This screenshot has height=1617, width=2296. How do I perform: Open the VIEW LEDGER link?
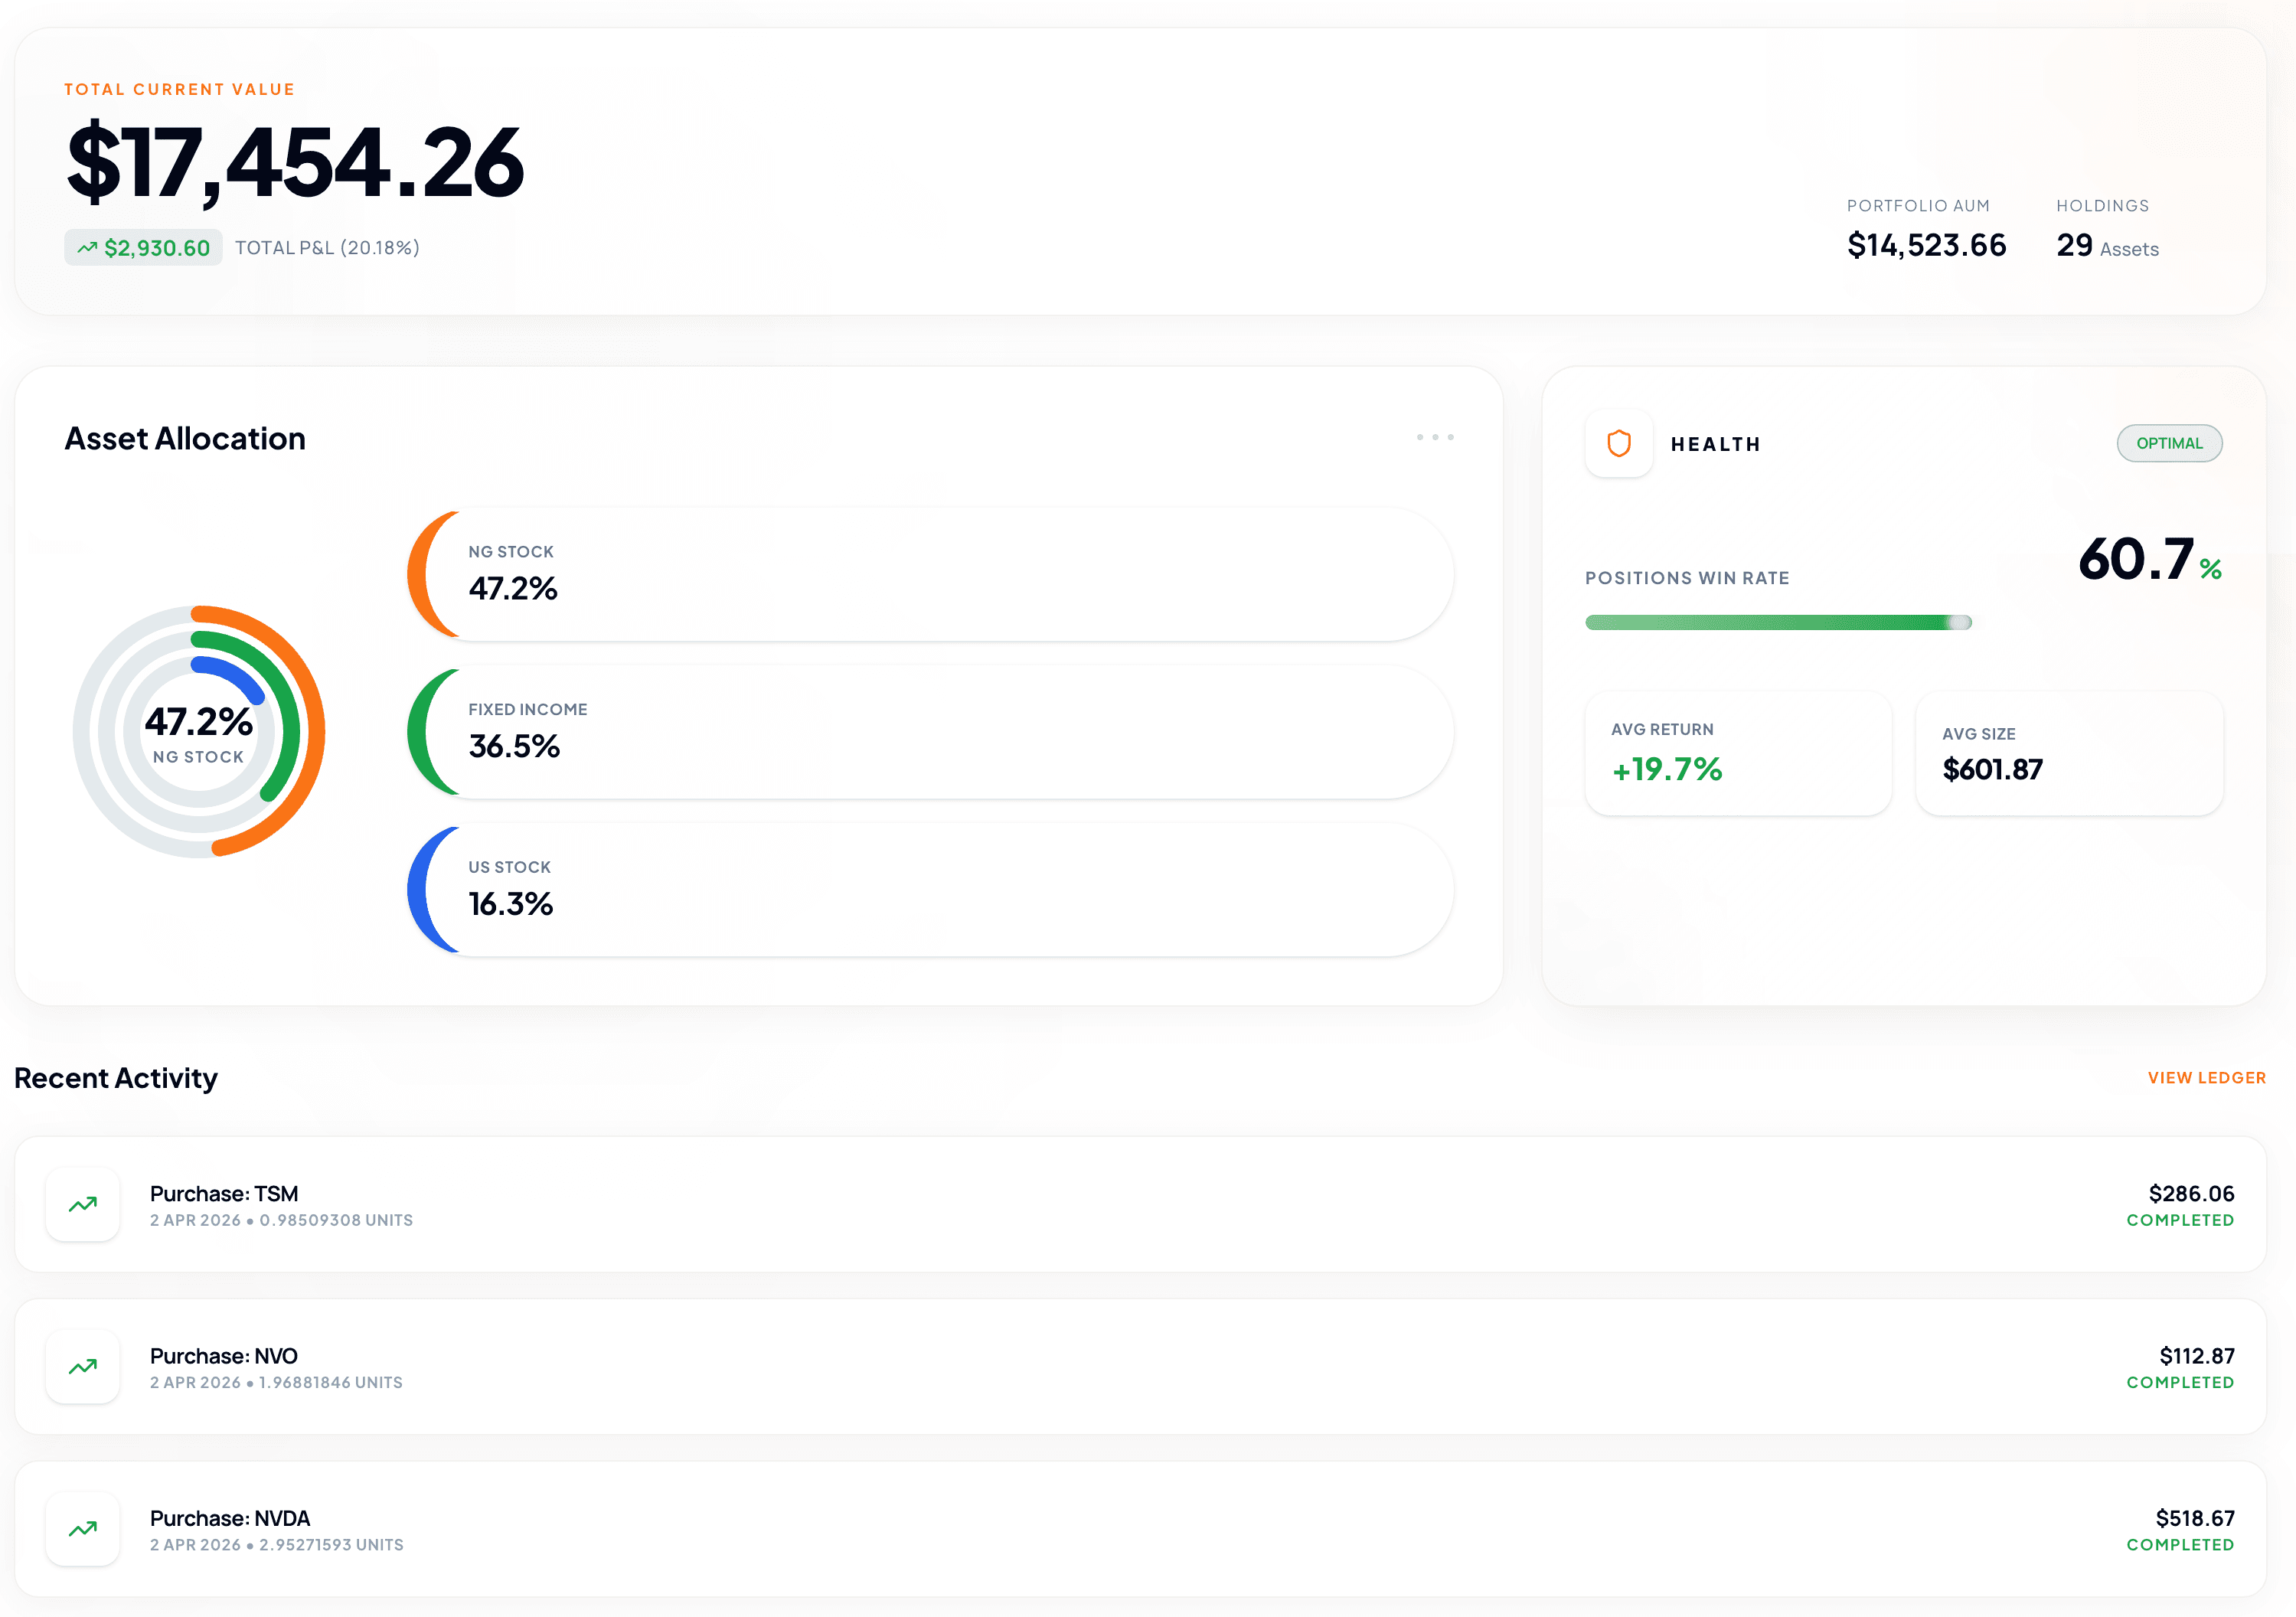(x=2206, y=1078)
